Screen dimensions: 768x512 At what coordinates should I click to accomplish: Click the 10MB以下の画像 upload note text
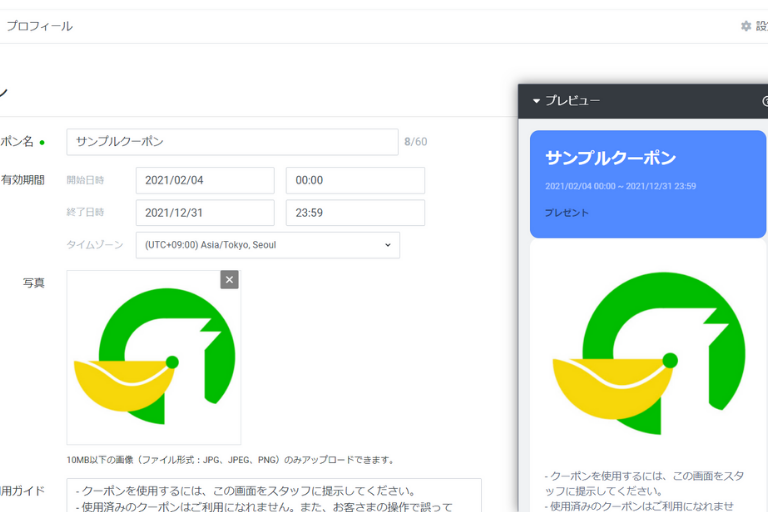point(230,460)
